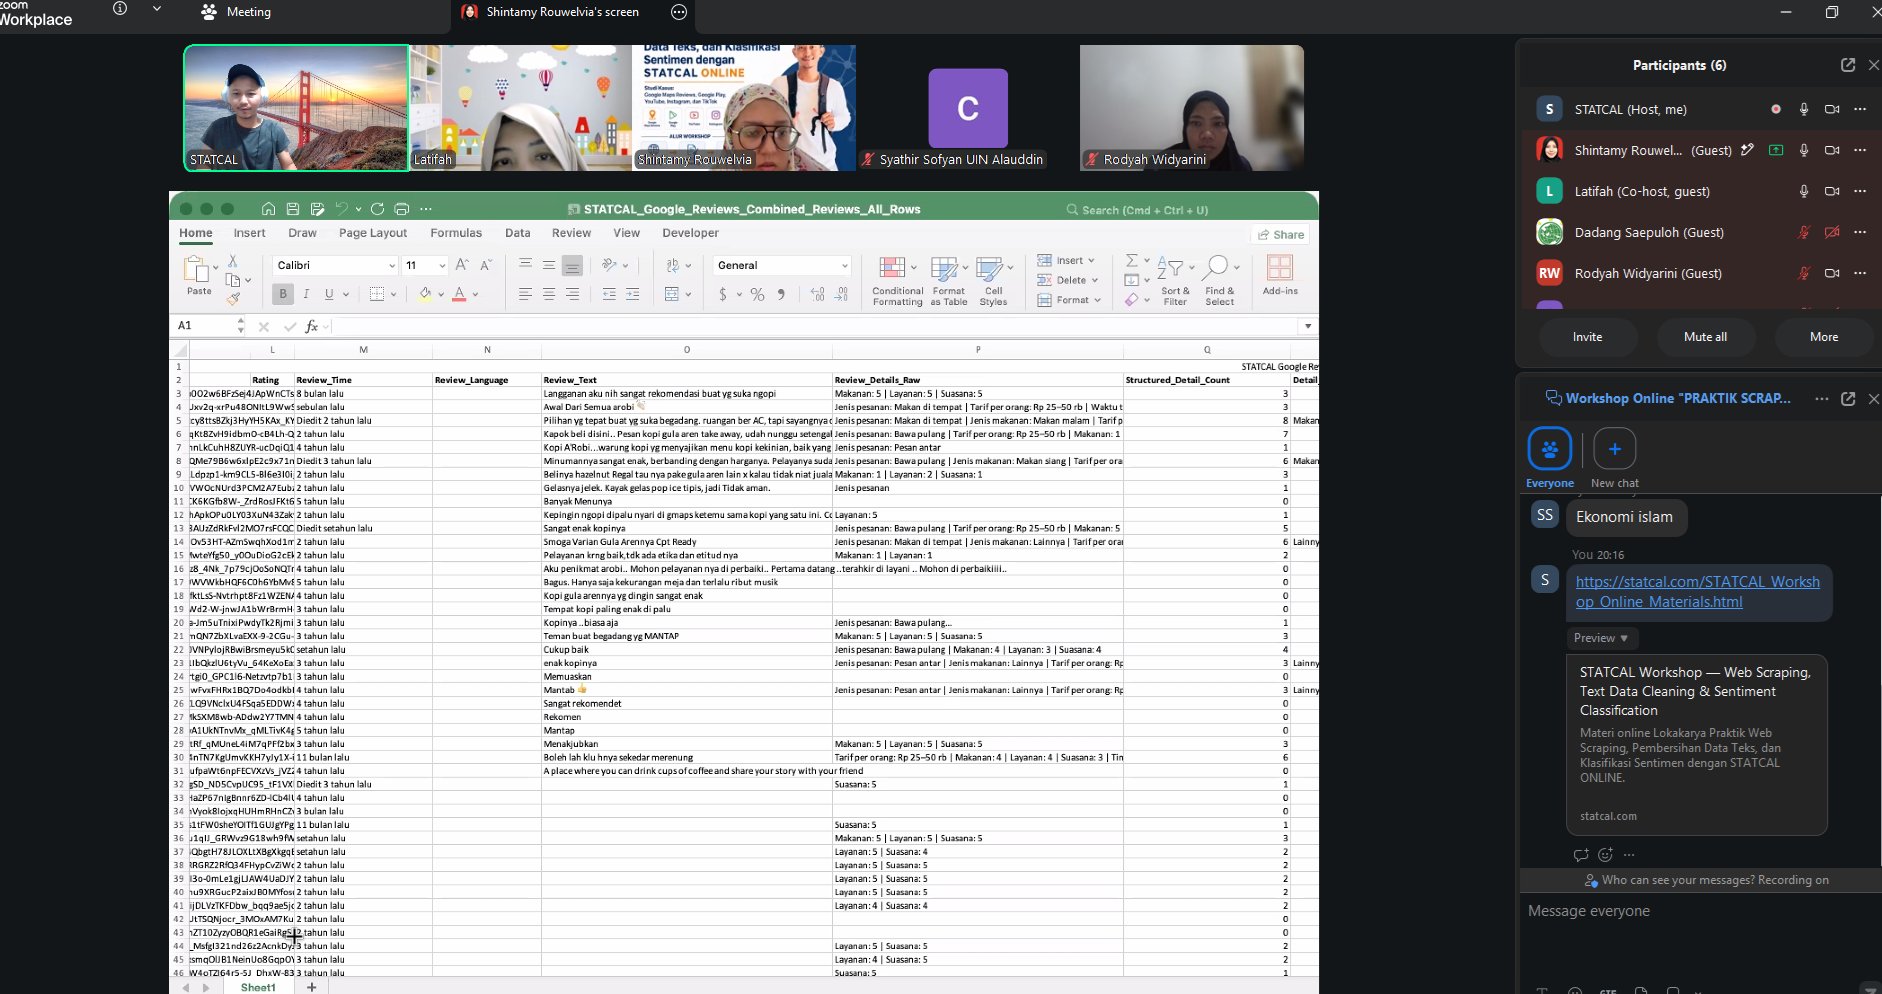Click the Decrease Indent icon
1882x994 pixels.
(609, 294)
